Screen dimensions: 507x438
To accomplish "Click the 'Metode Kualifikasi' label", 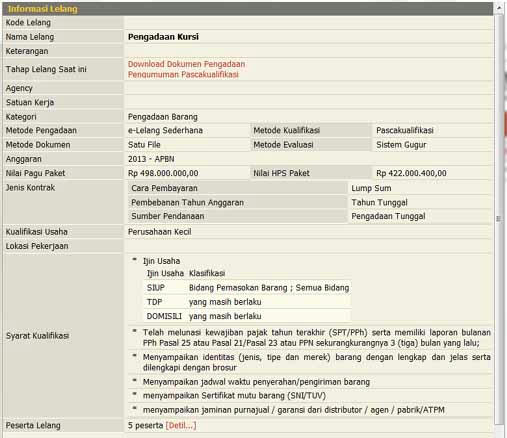I will [x=286, y=131].
